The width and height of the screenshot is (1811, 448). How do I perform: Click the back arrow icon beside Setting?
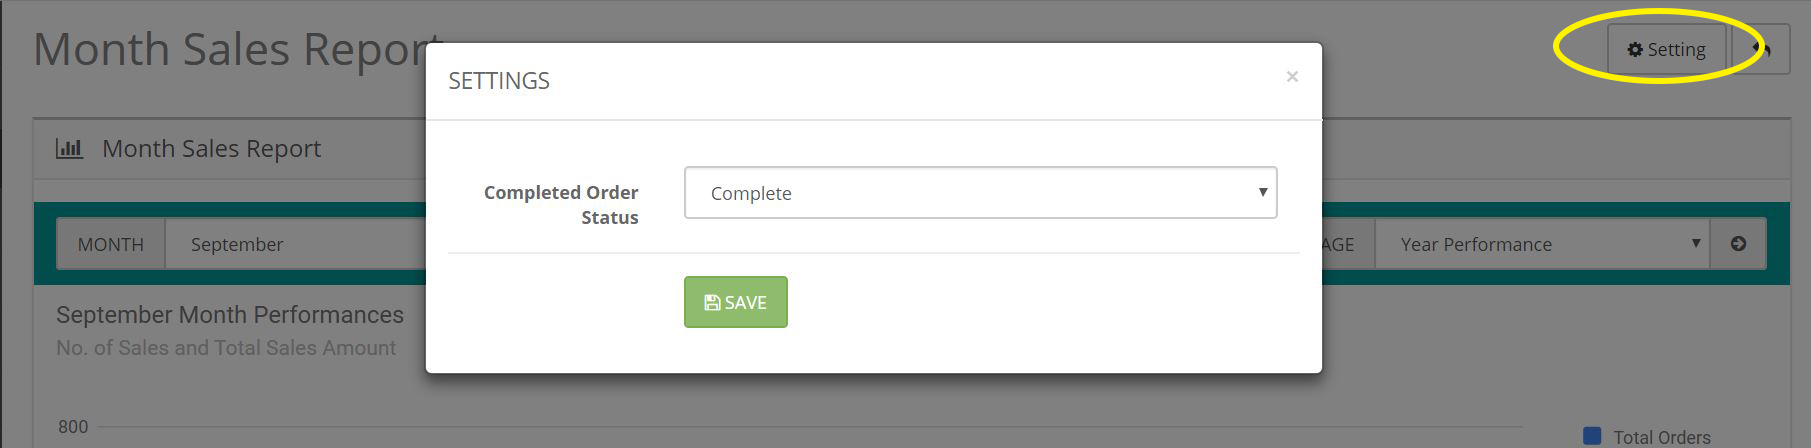pyautogui.click(x=1762, y=49)
